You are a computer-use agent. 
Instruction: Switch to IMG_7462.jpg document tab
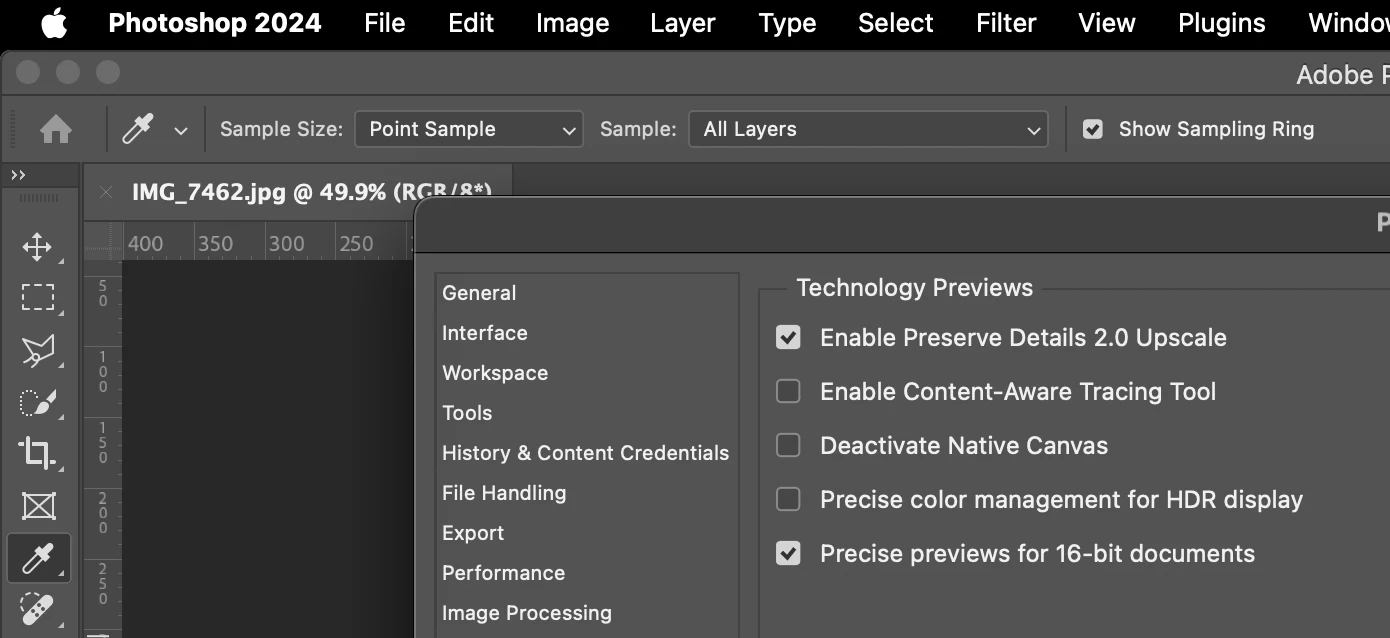tap(300, 192)
